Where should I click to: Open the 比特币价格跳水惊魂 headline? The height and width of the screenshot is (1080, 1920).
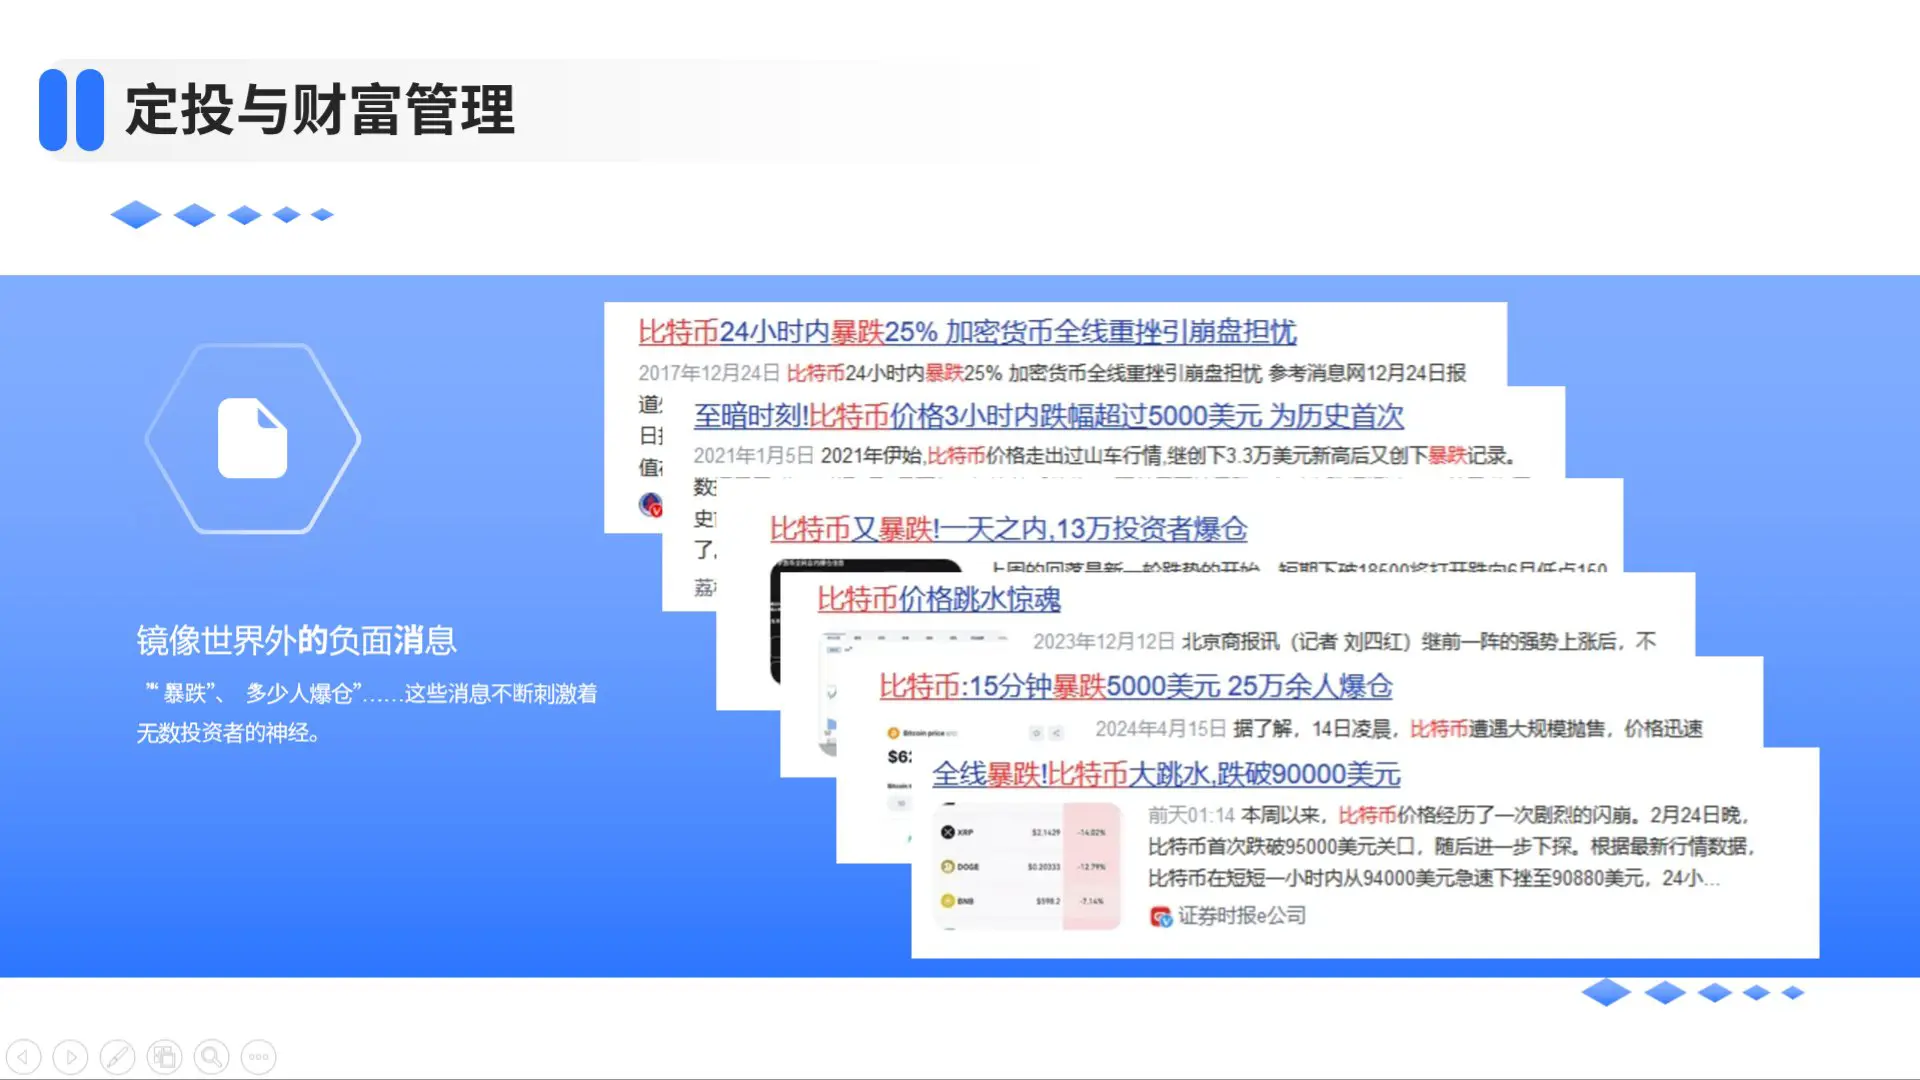click(938, 598)
